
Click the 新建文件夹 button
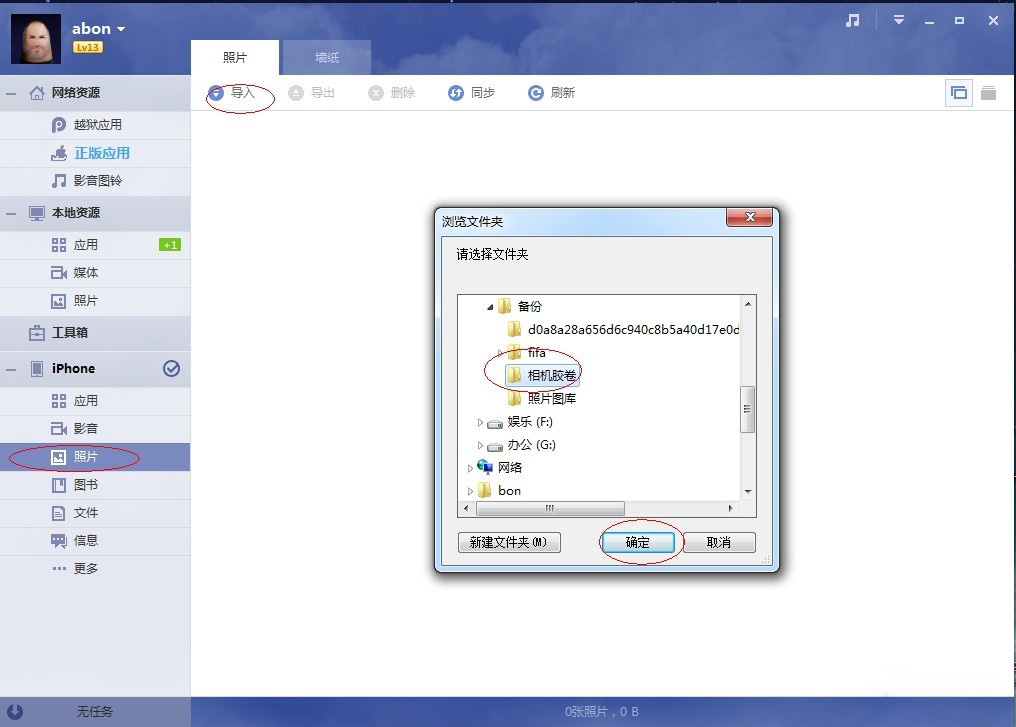(x=509, y=542)
